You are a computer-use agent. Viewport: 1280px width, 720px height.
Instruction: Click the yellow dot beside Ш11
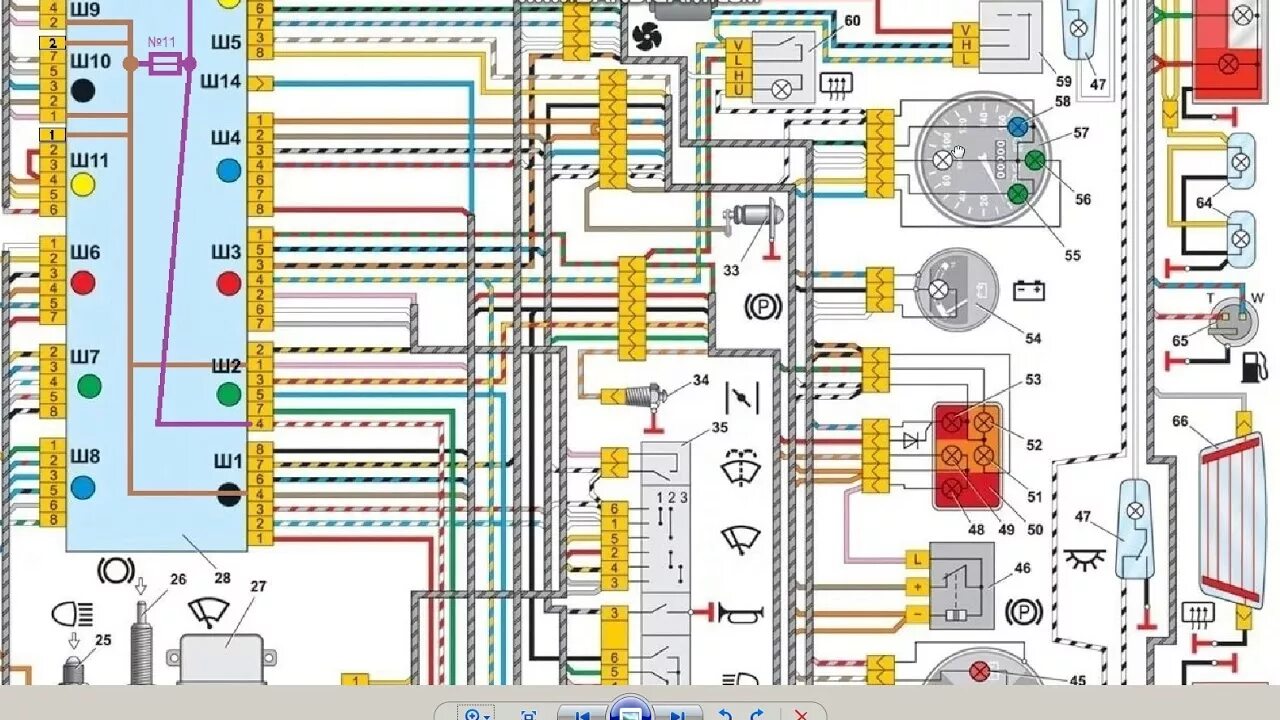point(83,184)
